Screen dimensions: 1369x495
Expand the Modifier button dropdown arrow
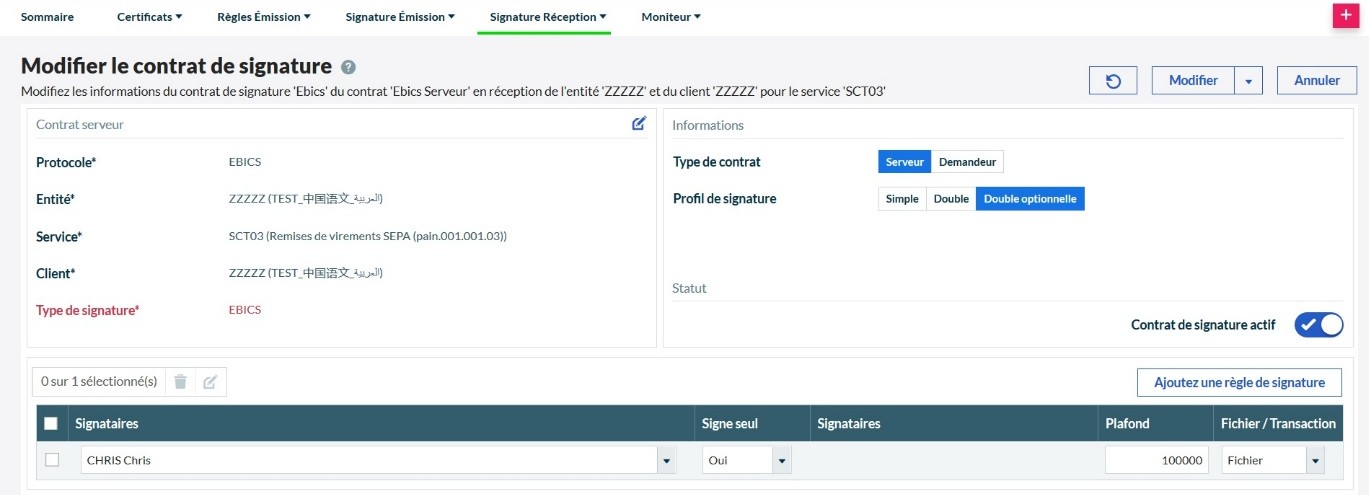(1248, 81)
